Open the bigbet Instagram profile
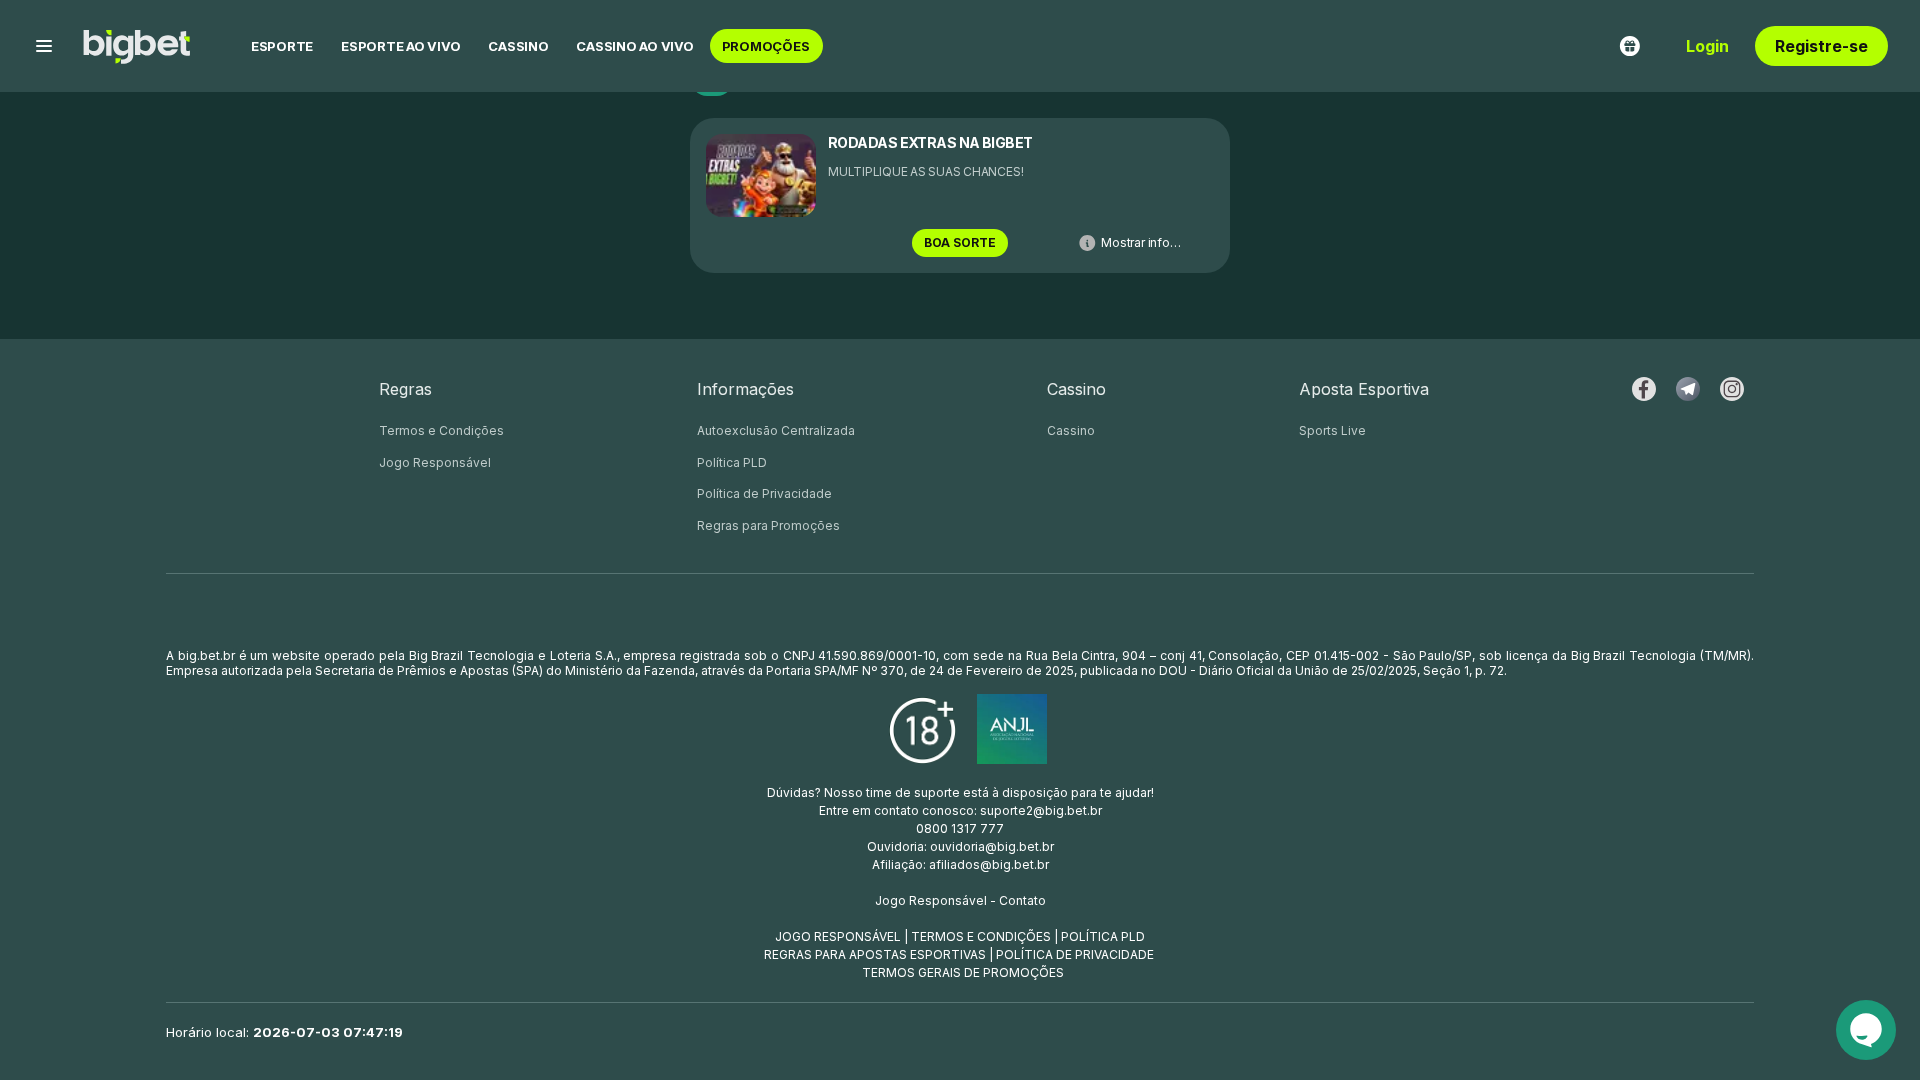This screenshot has width=1920, height=1080. (x=1732, y=389)
